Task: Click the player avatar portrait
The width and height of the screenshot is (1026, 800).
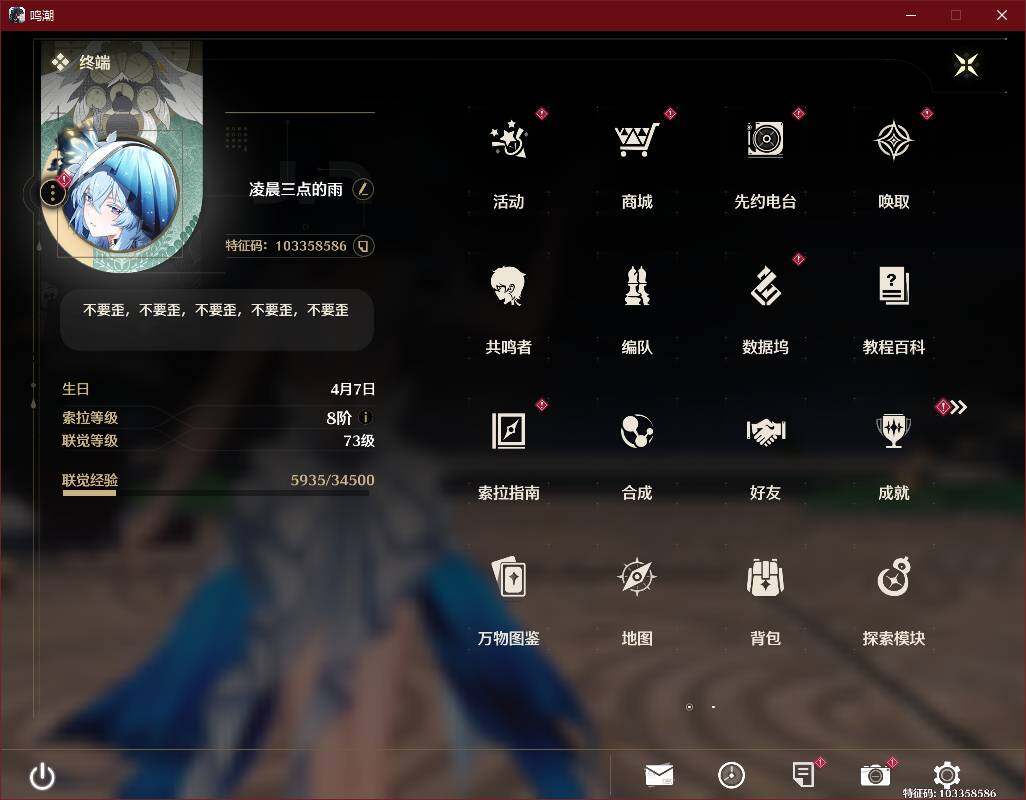Action: pyautogui.click(x=122, y=194)
